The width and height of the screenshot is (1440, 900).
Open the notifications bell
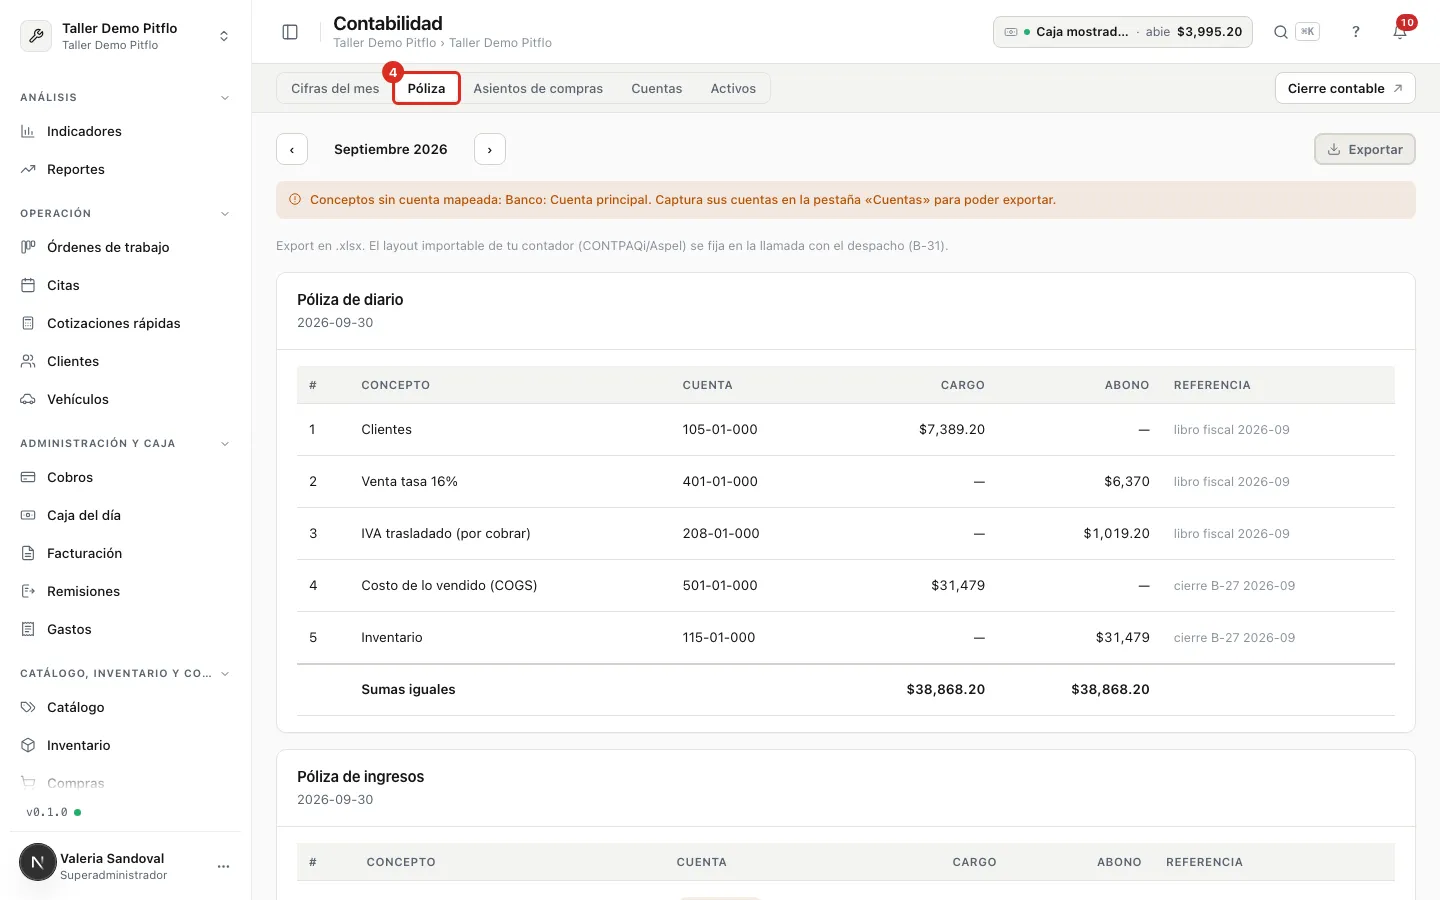pos(1400,32)
